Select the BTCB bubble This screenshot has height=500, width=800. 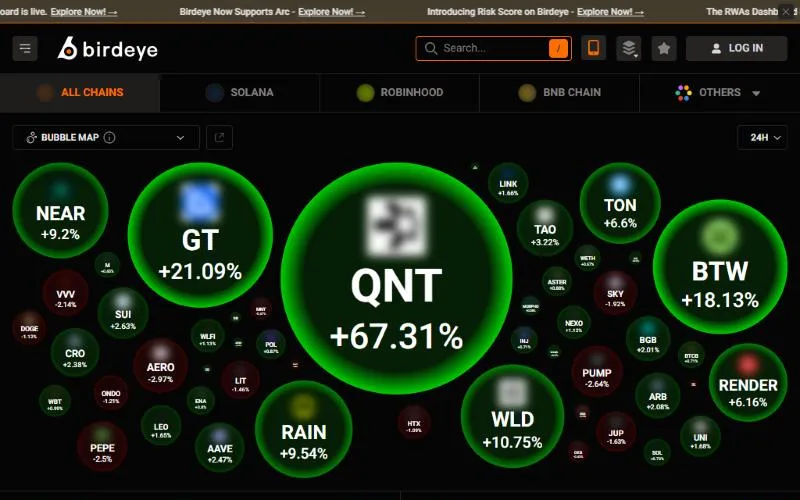(x=691, y=355)
